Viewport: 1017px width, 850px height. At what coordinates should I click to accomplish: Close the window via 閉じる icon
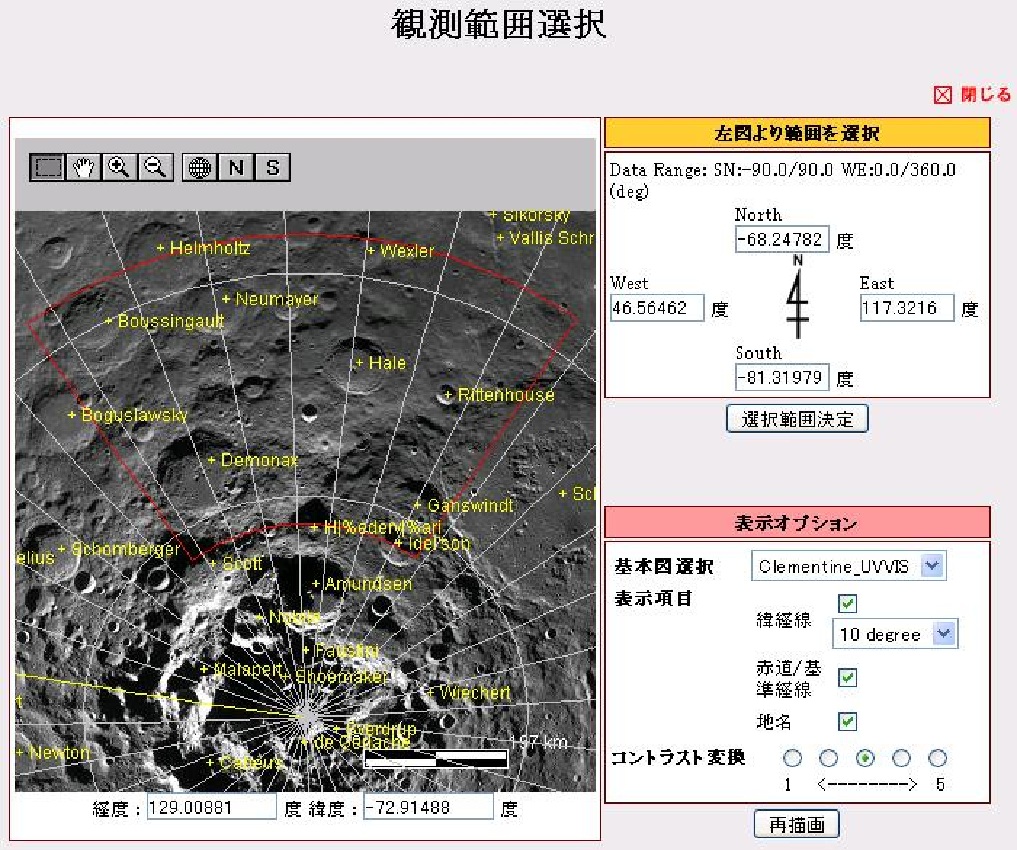tap(942, 95)
